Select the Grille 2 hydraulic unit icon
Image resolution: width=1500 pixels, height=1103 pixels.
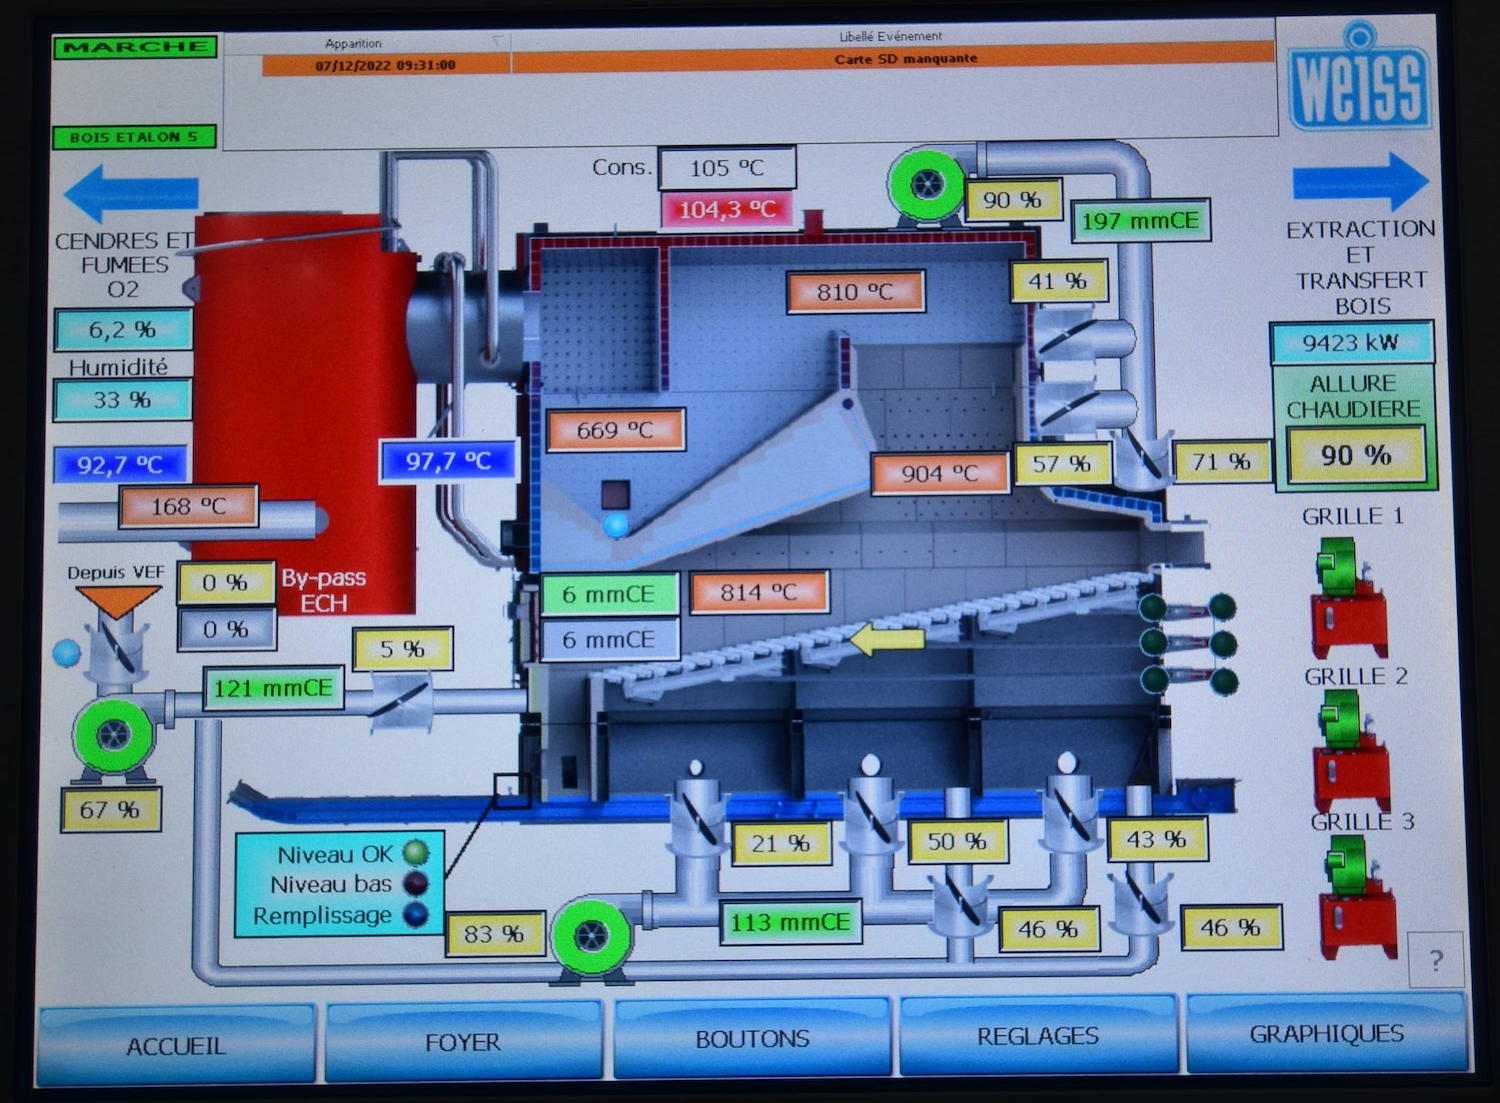1350,750
